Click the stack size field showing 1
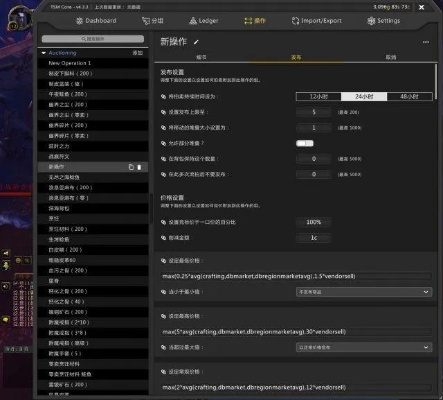Screen dimensions: 443x400 point(314,128)
